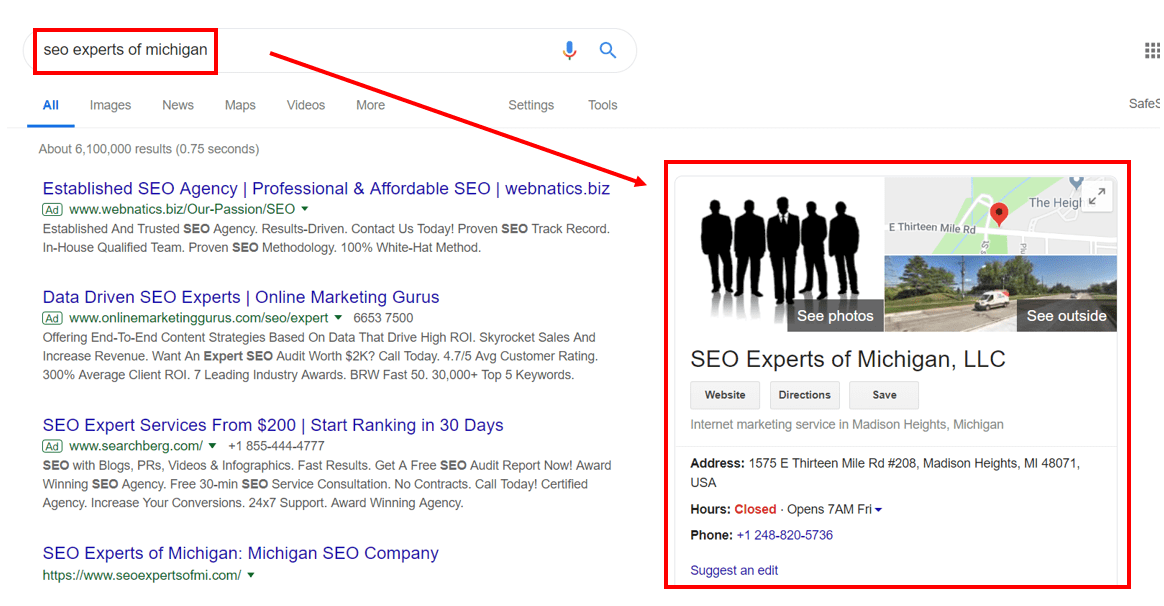This screenshot has width=1164, height=606.
Task: Open the Google apps grid icon
Action: tap(1151, 51)
